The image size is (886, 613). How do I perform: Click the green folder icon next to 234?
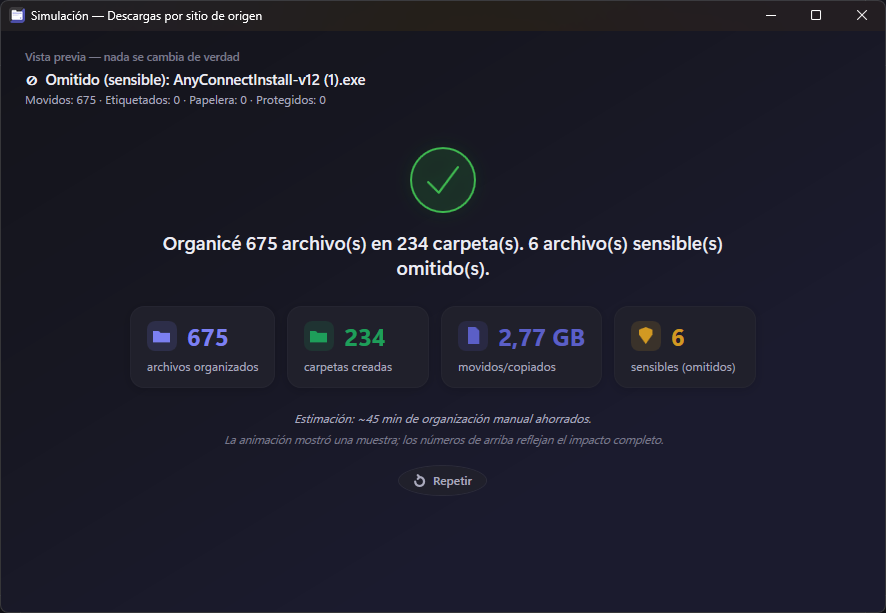point(319,337)
